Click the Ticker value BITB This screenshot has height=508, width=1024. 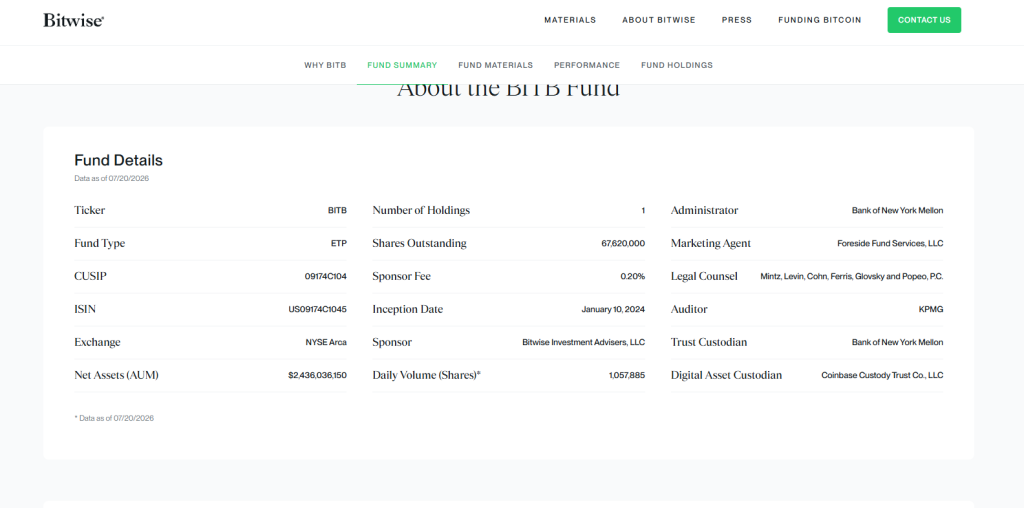337,211
